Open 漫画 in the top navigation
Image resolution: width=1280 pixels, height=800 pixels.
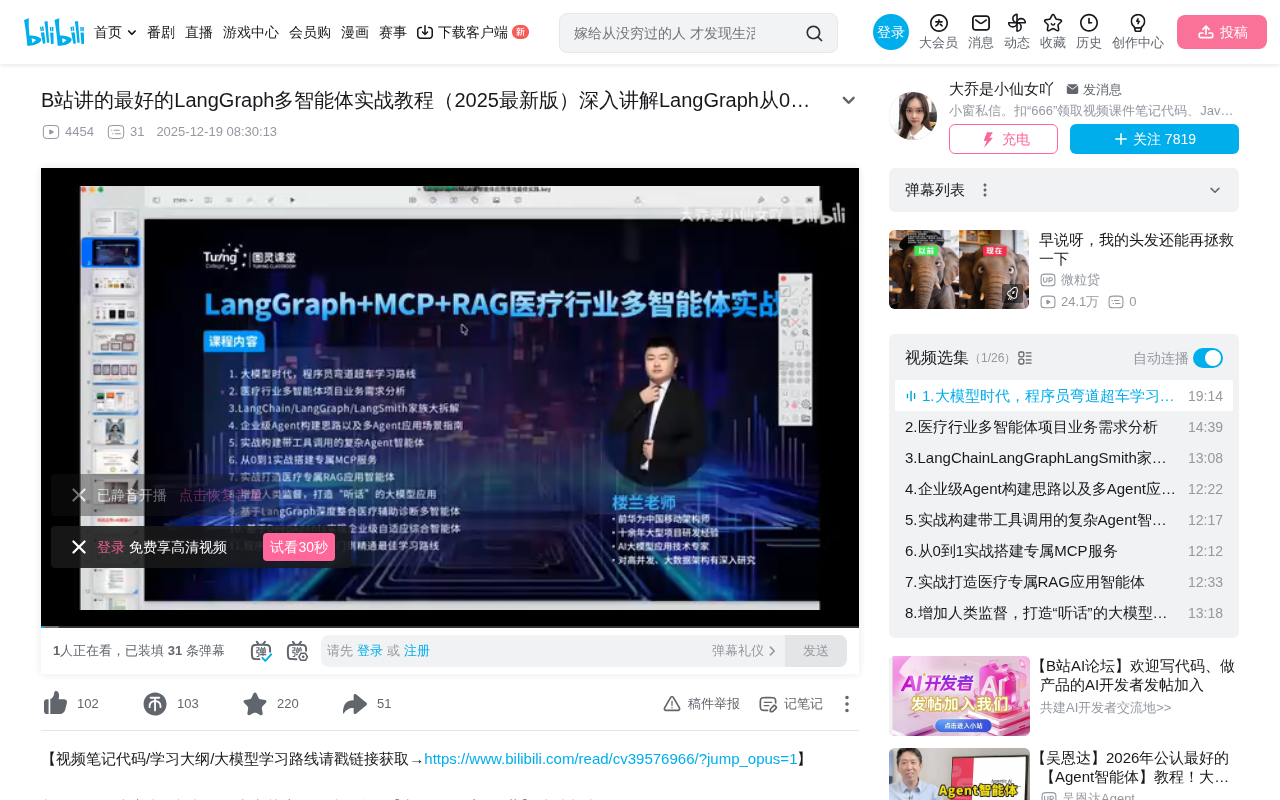click(x=355, y=32)
